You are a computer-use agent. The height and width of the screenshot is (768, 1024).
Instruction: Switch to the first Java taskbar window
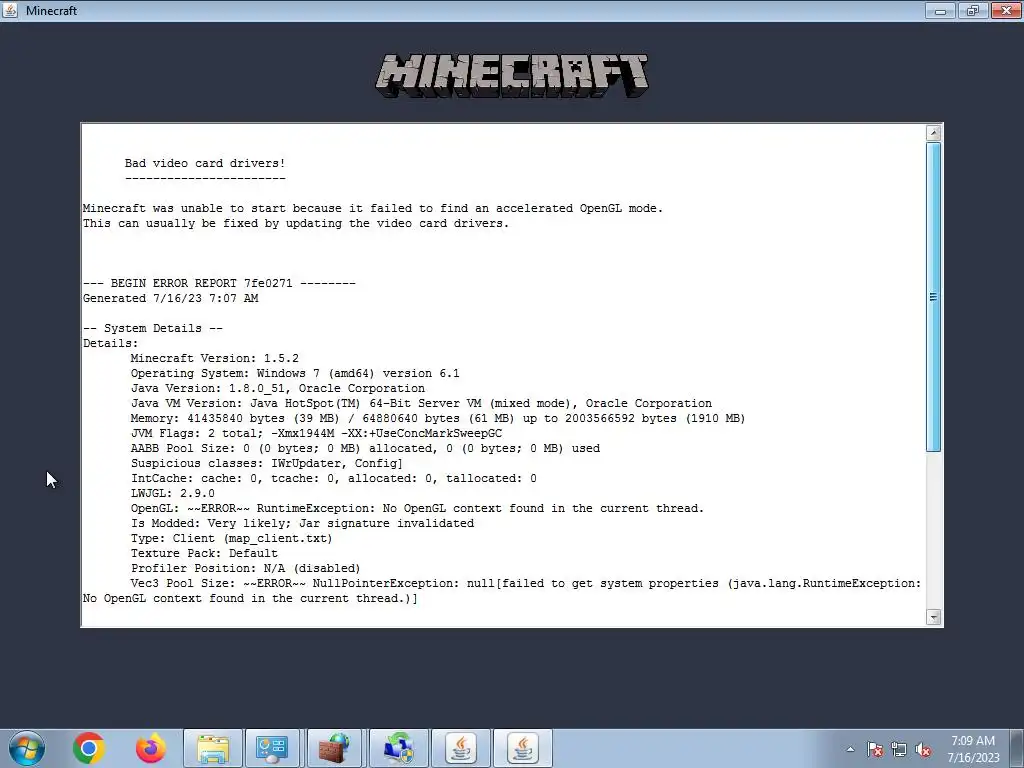click(461, 748)
